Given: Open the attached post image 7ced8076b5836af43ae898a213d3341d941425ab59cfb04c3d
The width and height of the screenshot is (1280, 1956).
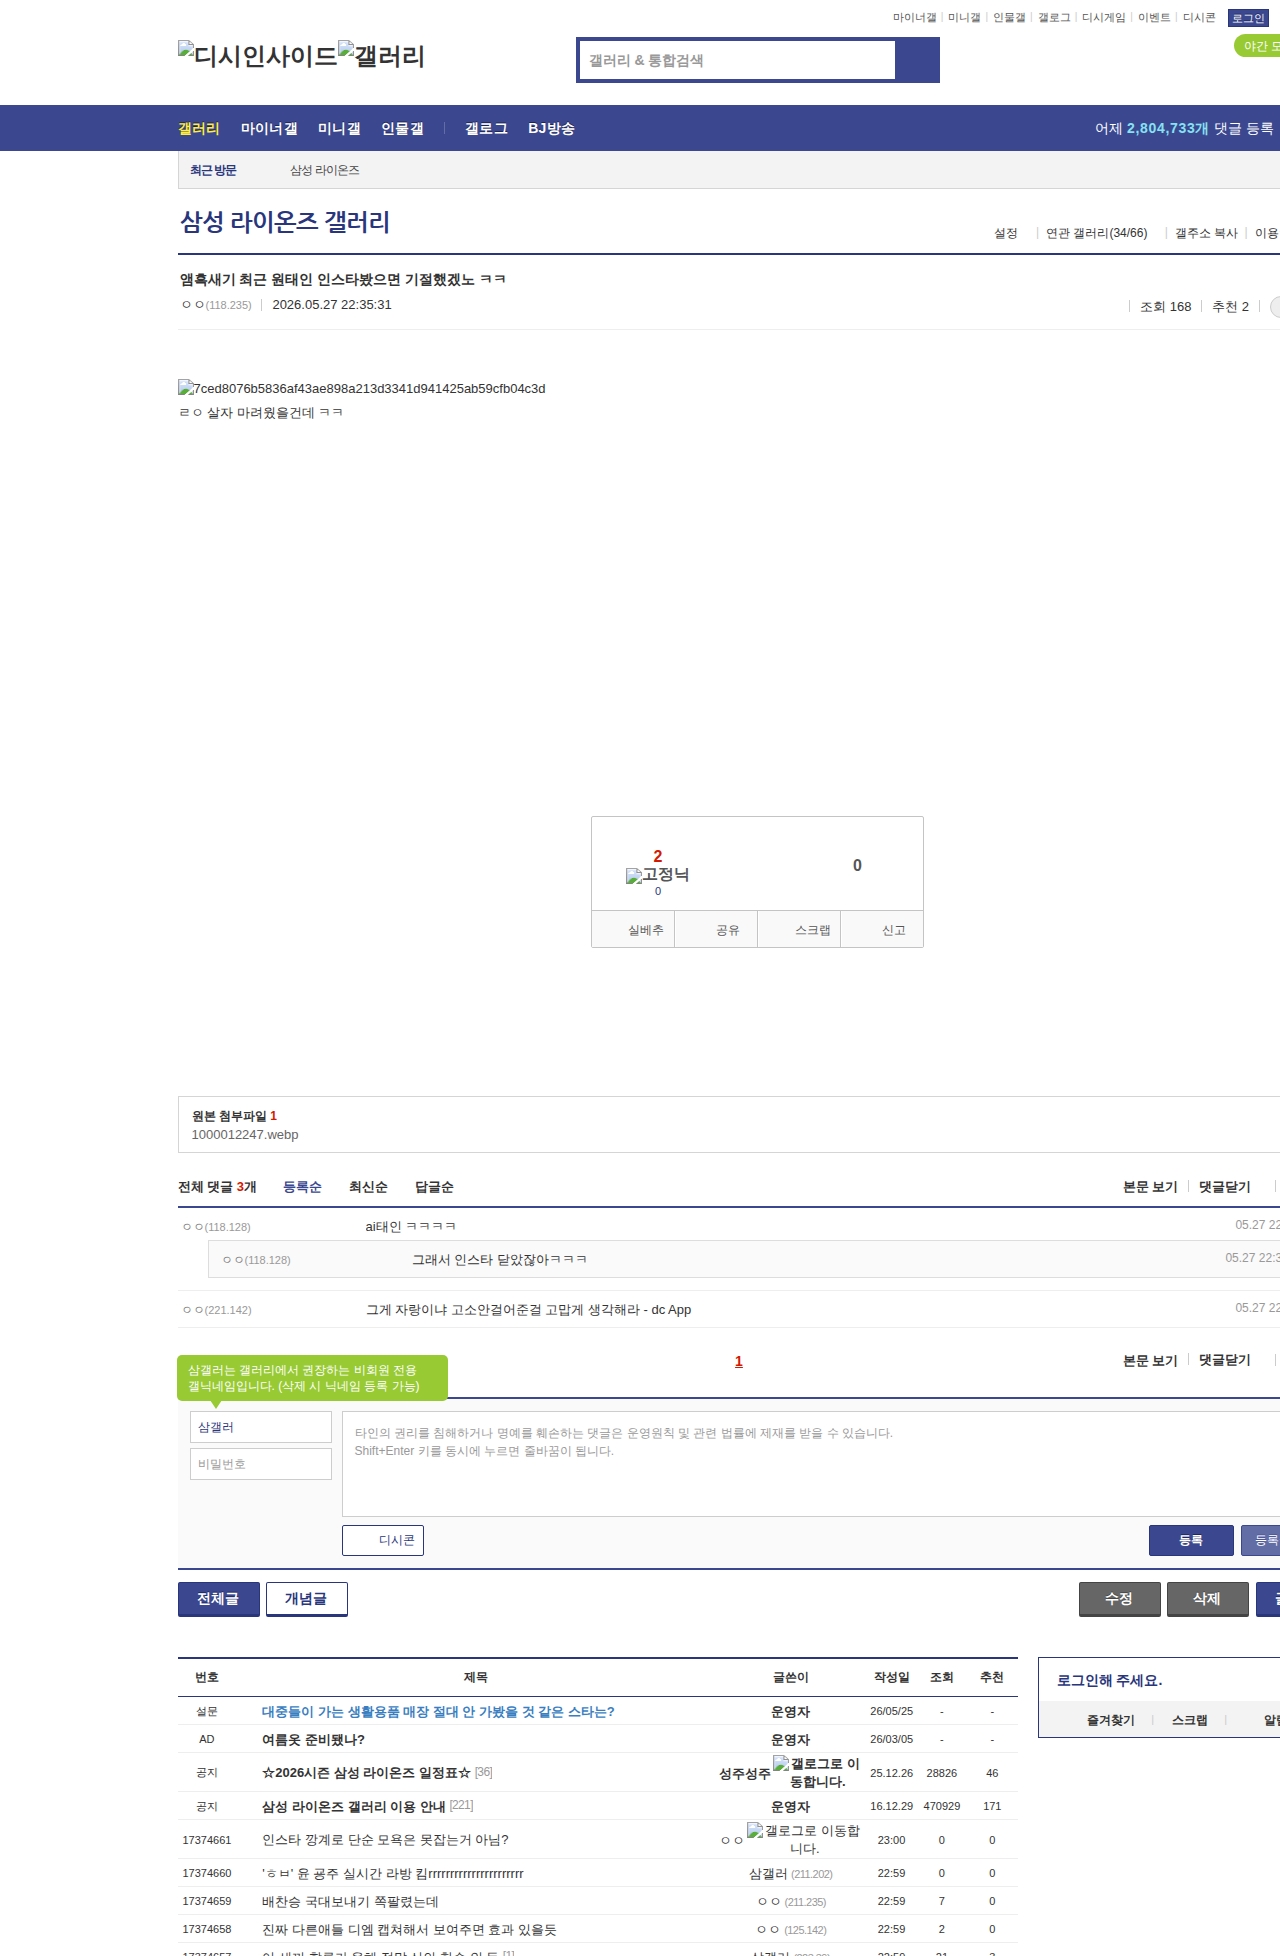Looking at the screenshot, I should tap(362, 388).
